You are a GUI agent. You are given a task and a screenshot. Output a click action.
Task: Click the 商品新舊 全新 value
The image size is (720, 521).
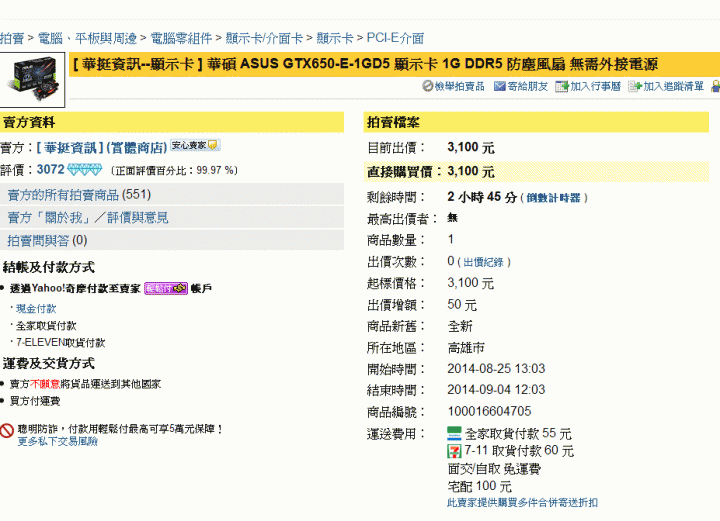[x=460, y=326]
